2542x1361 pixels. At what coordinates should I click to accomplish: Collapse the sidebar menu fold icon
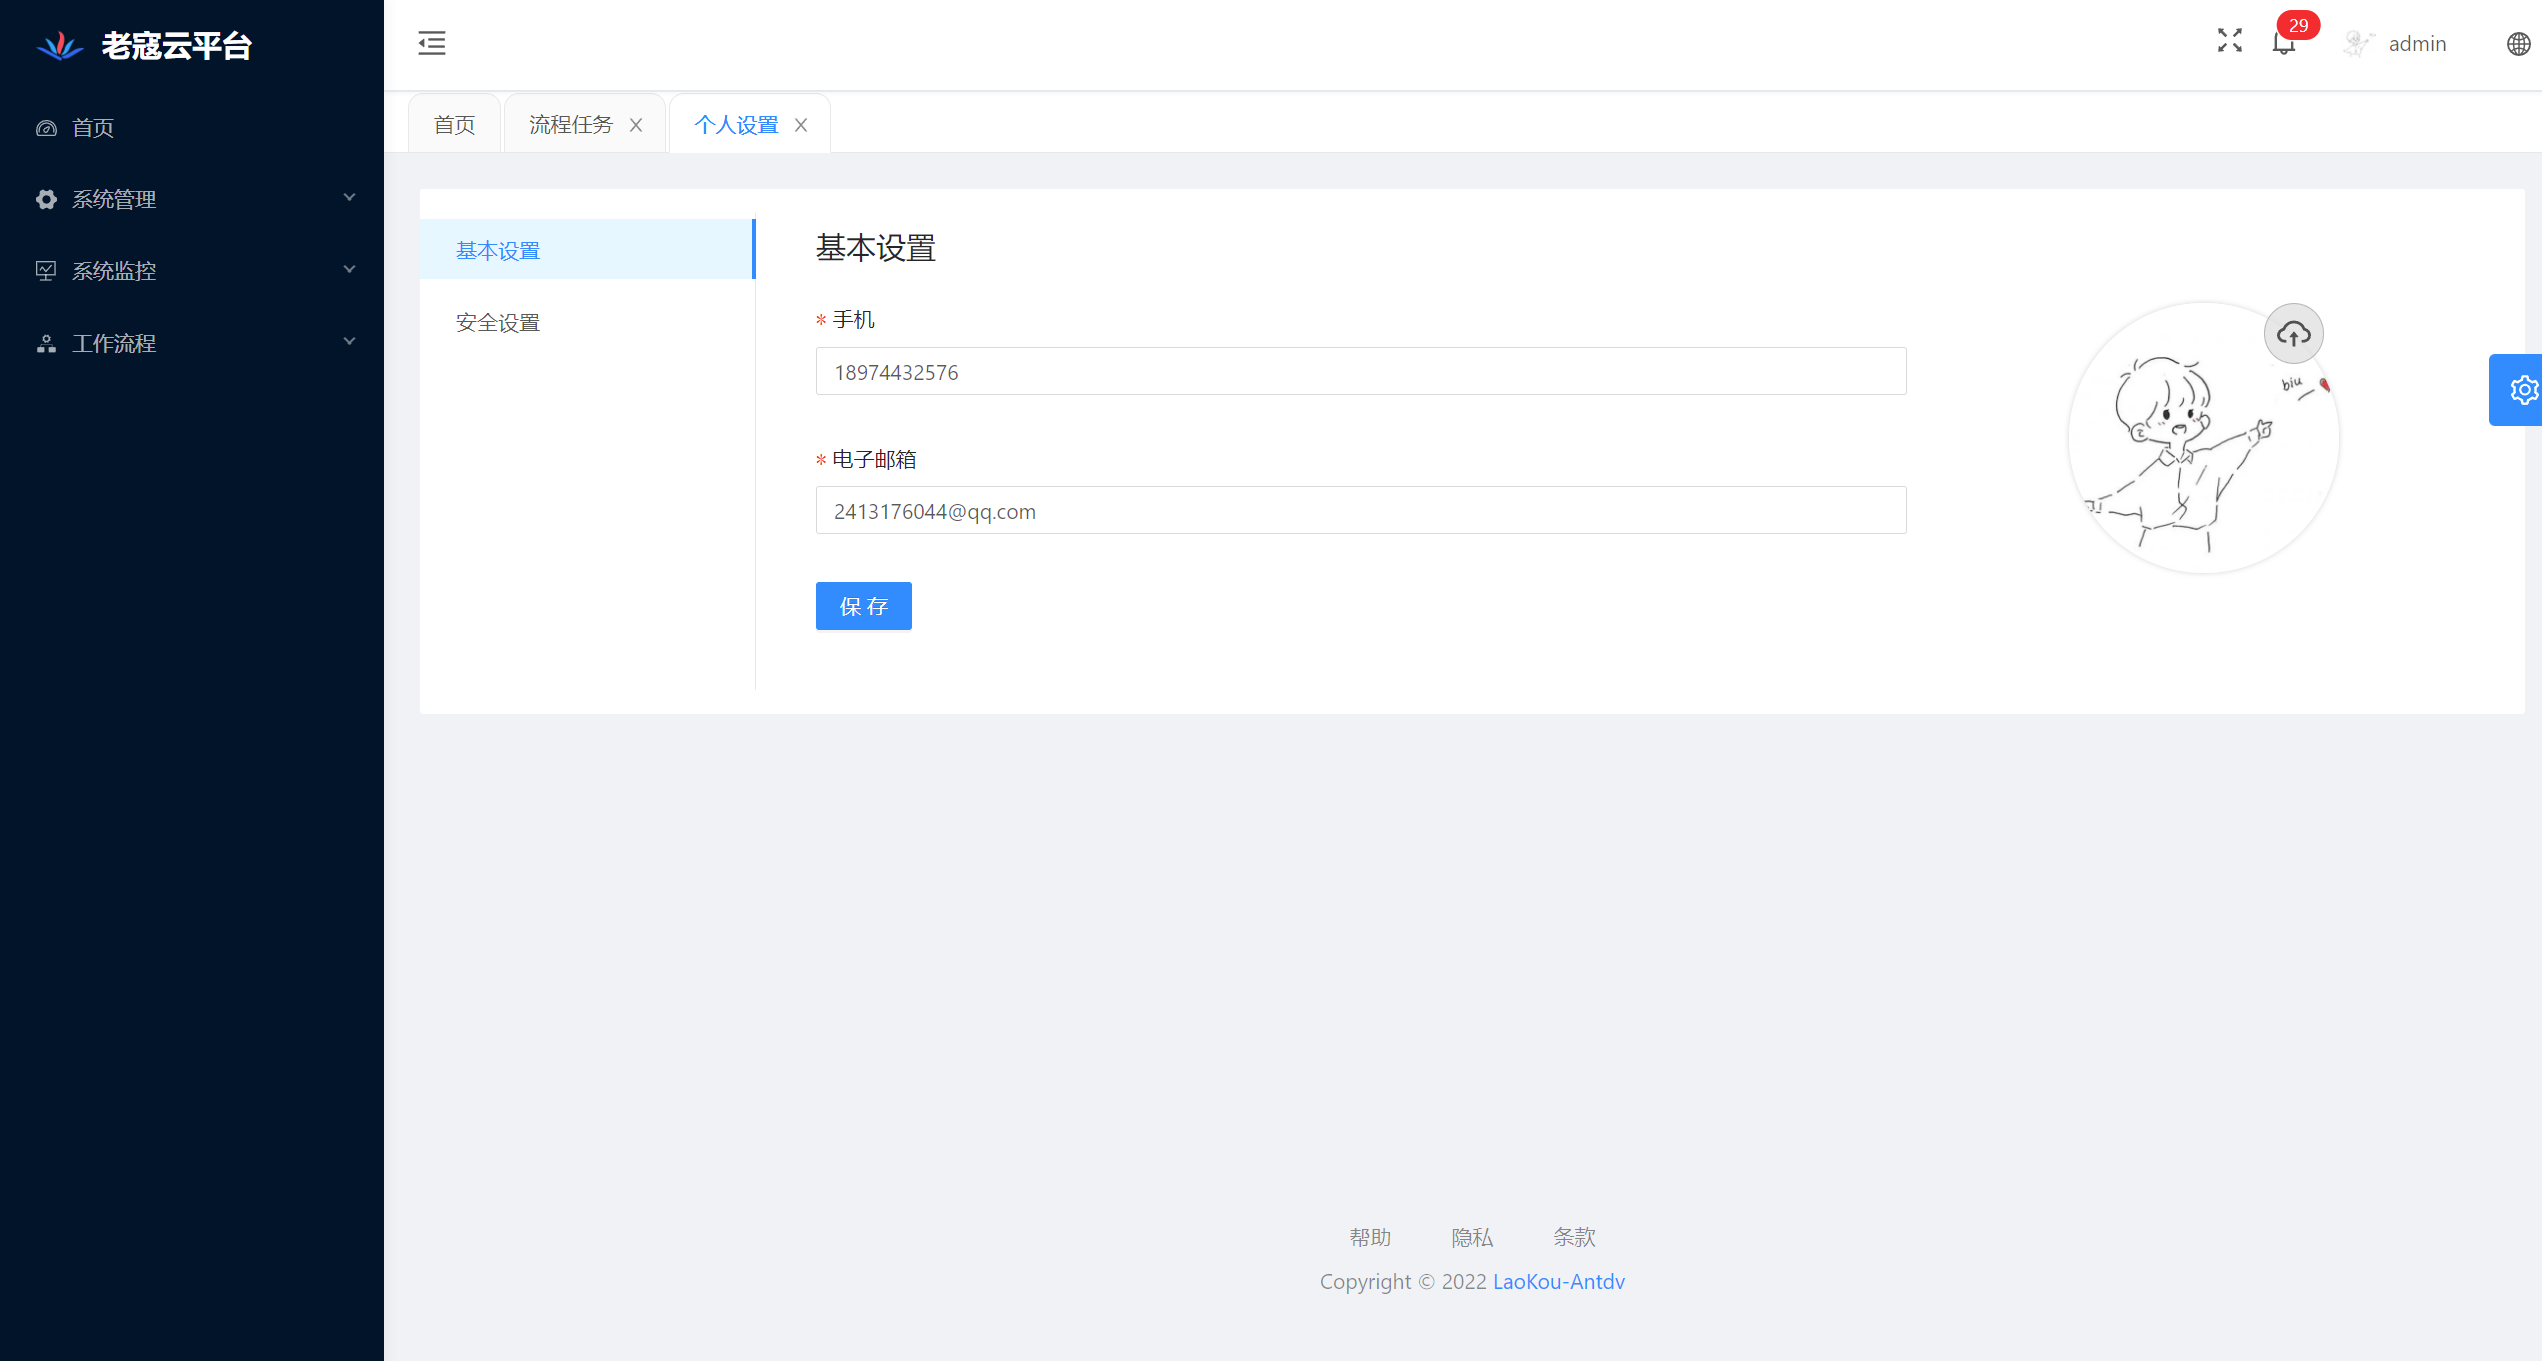(x=431, y=43)
